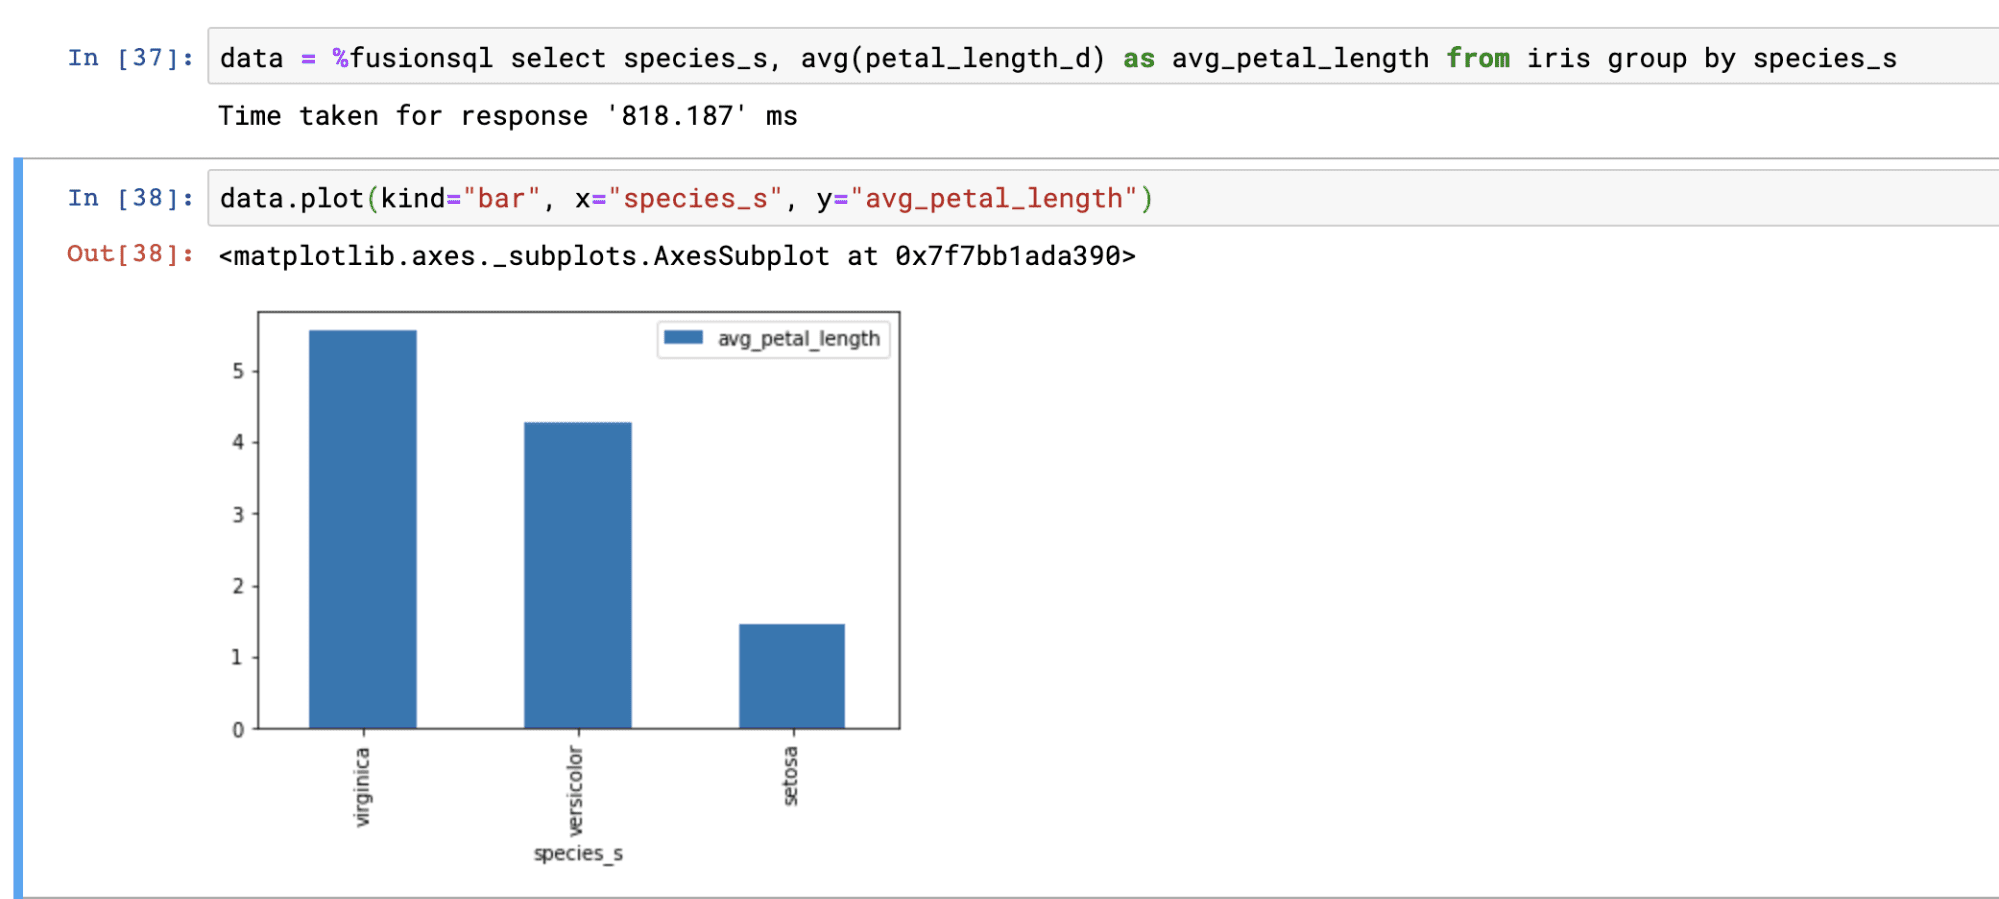Click the blue selected-cell indicator bar
The image size is (1999, 899).
pos(18,528)
